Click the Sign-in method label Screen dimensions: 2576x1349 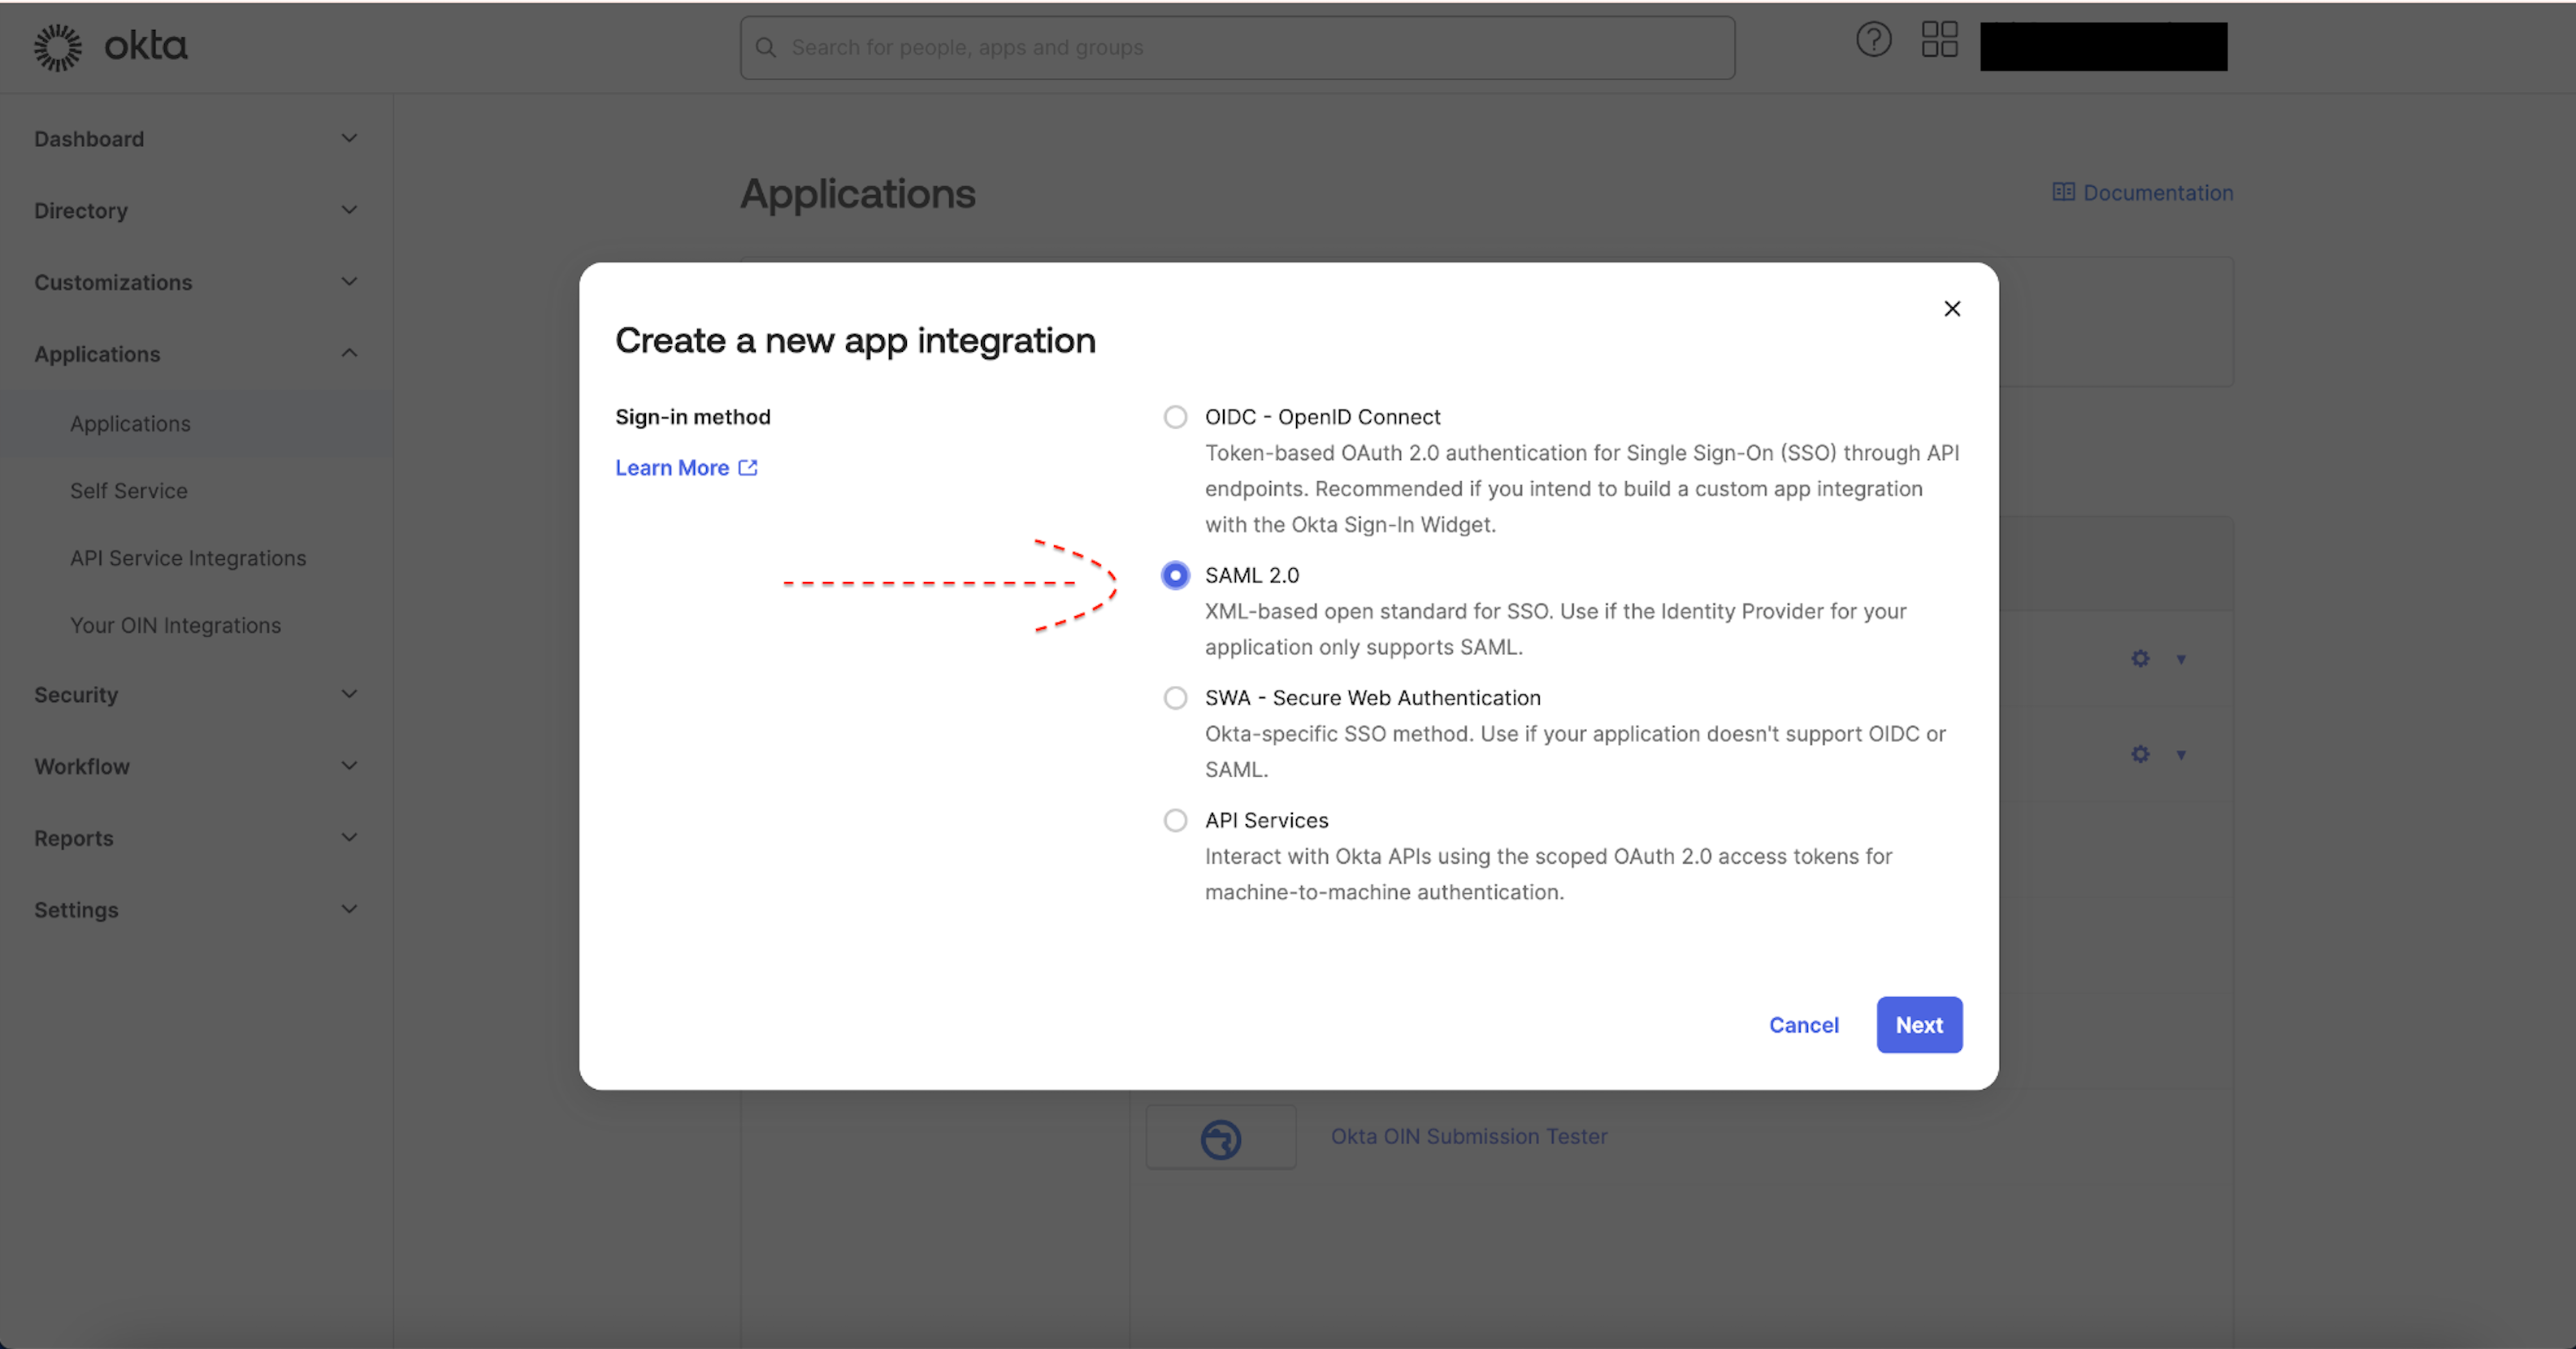click(x=693, y=417)
